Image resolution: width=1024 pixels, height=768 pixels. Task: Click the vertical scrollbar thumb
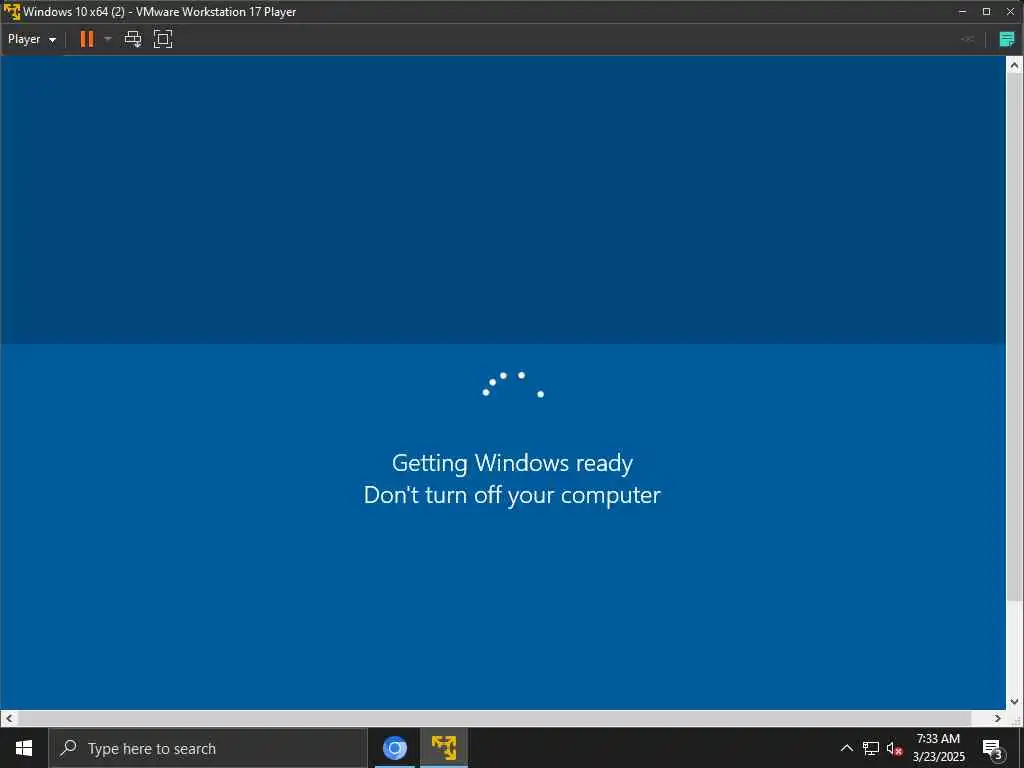1014,337
